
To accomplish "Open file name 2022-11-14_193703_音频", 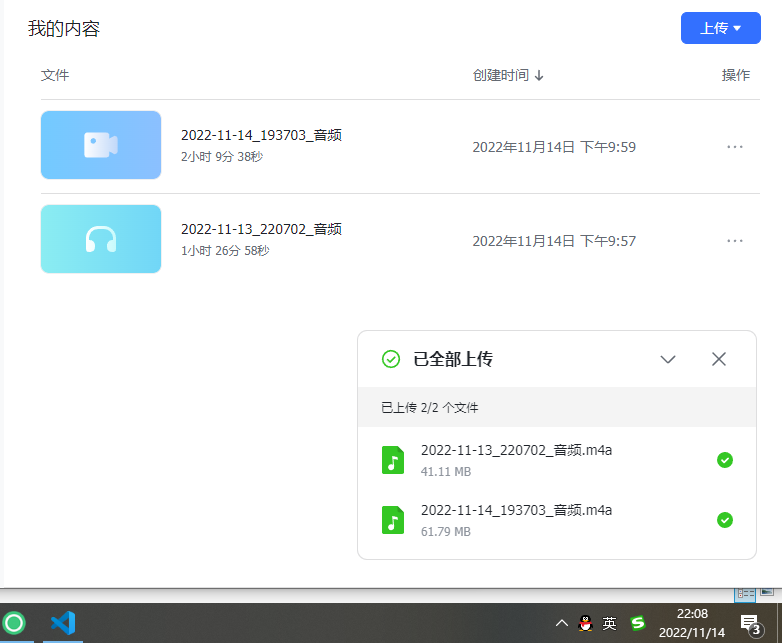I will [x=261, y=135].
